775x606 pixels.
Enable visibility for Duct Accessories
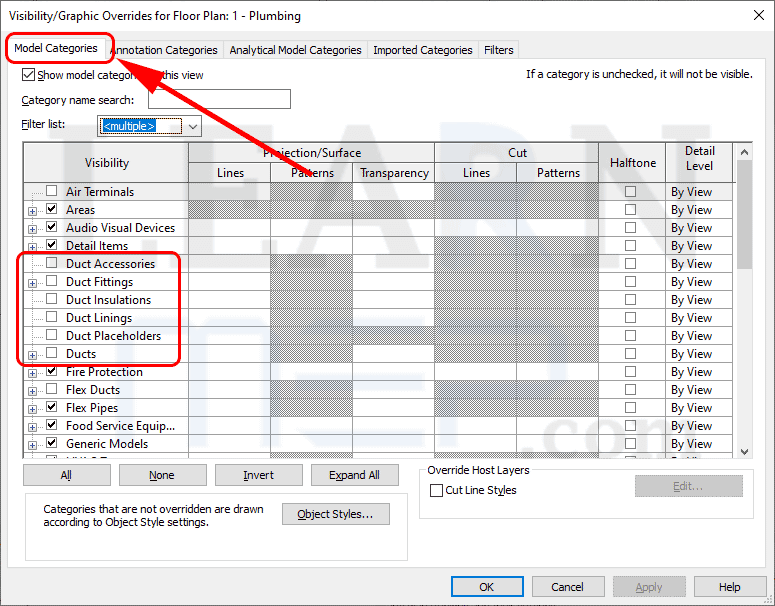click(52, 264)
